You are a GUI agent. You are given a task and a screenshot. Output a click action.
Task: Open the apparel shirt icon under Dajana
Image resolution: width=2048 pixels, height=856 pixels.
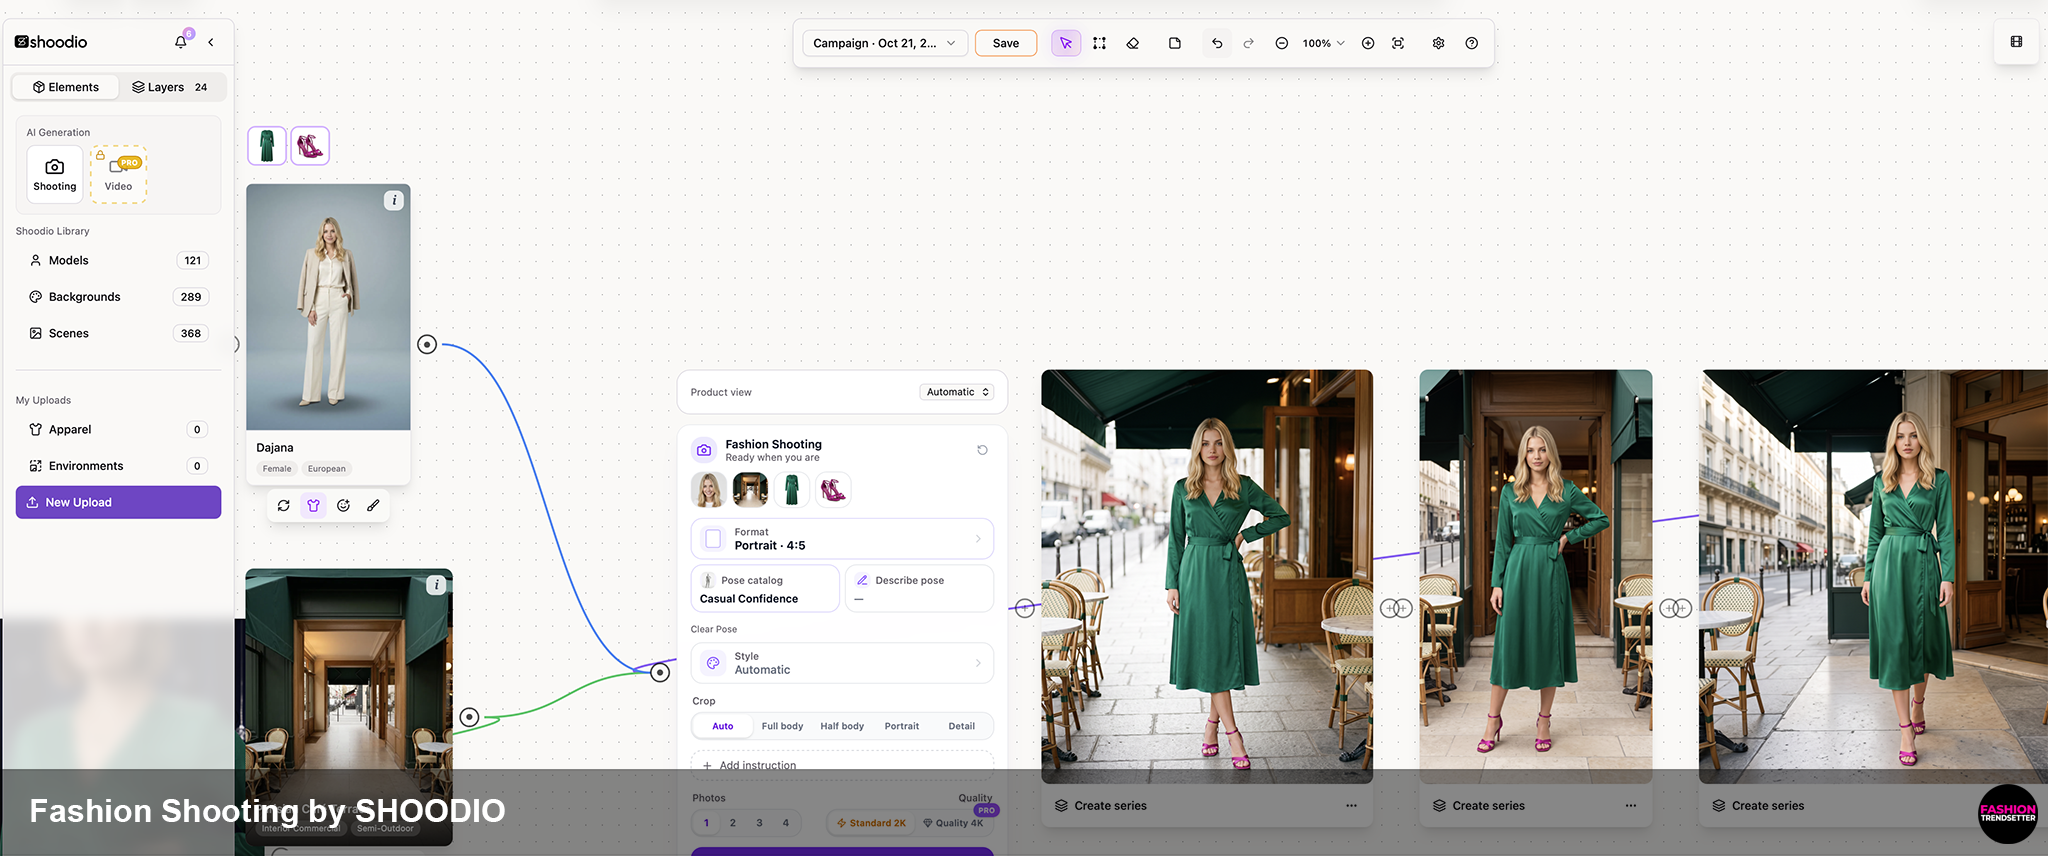coord(314,505)
